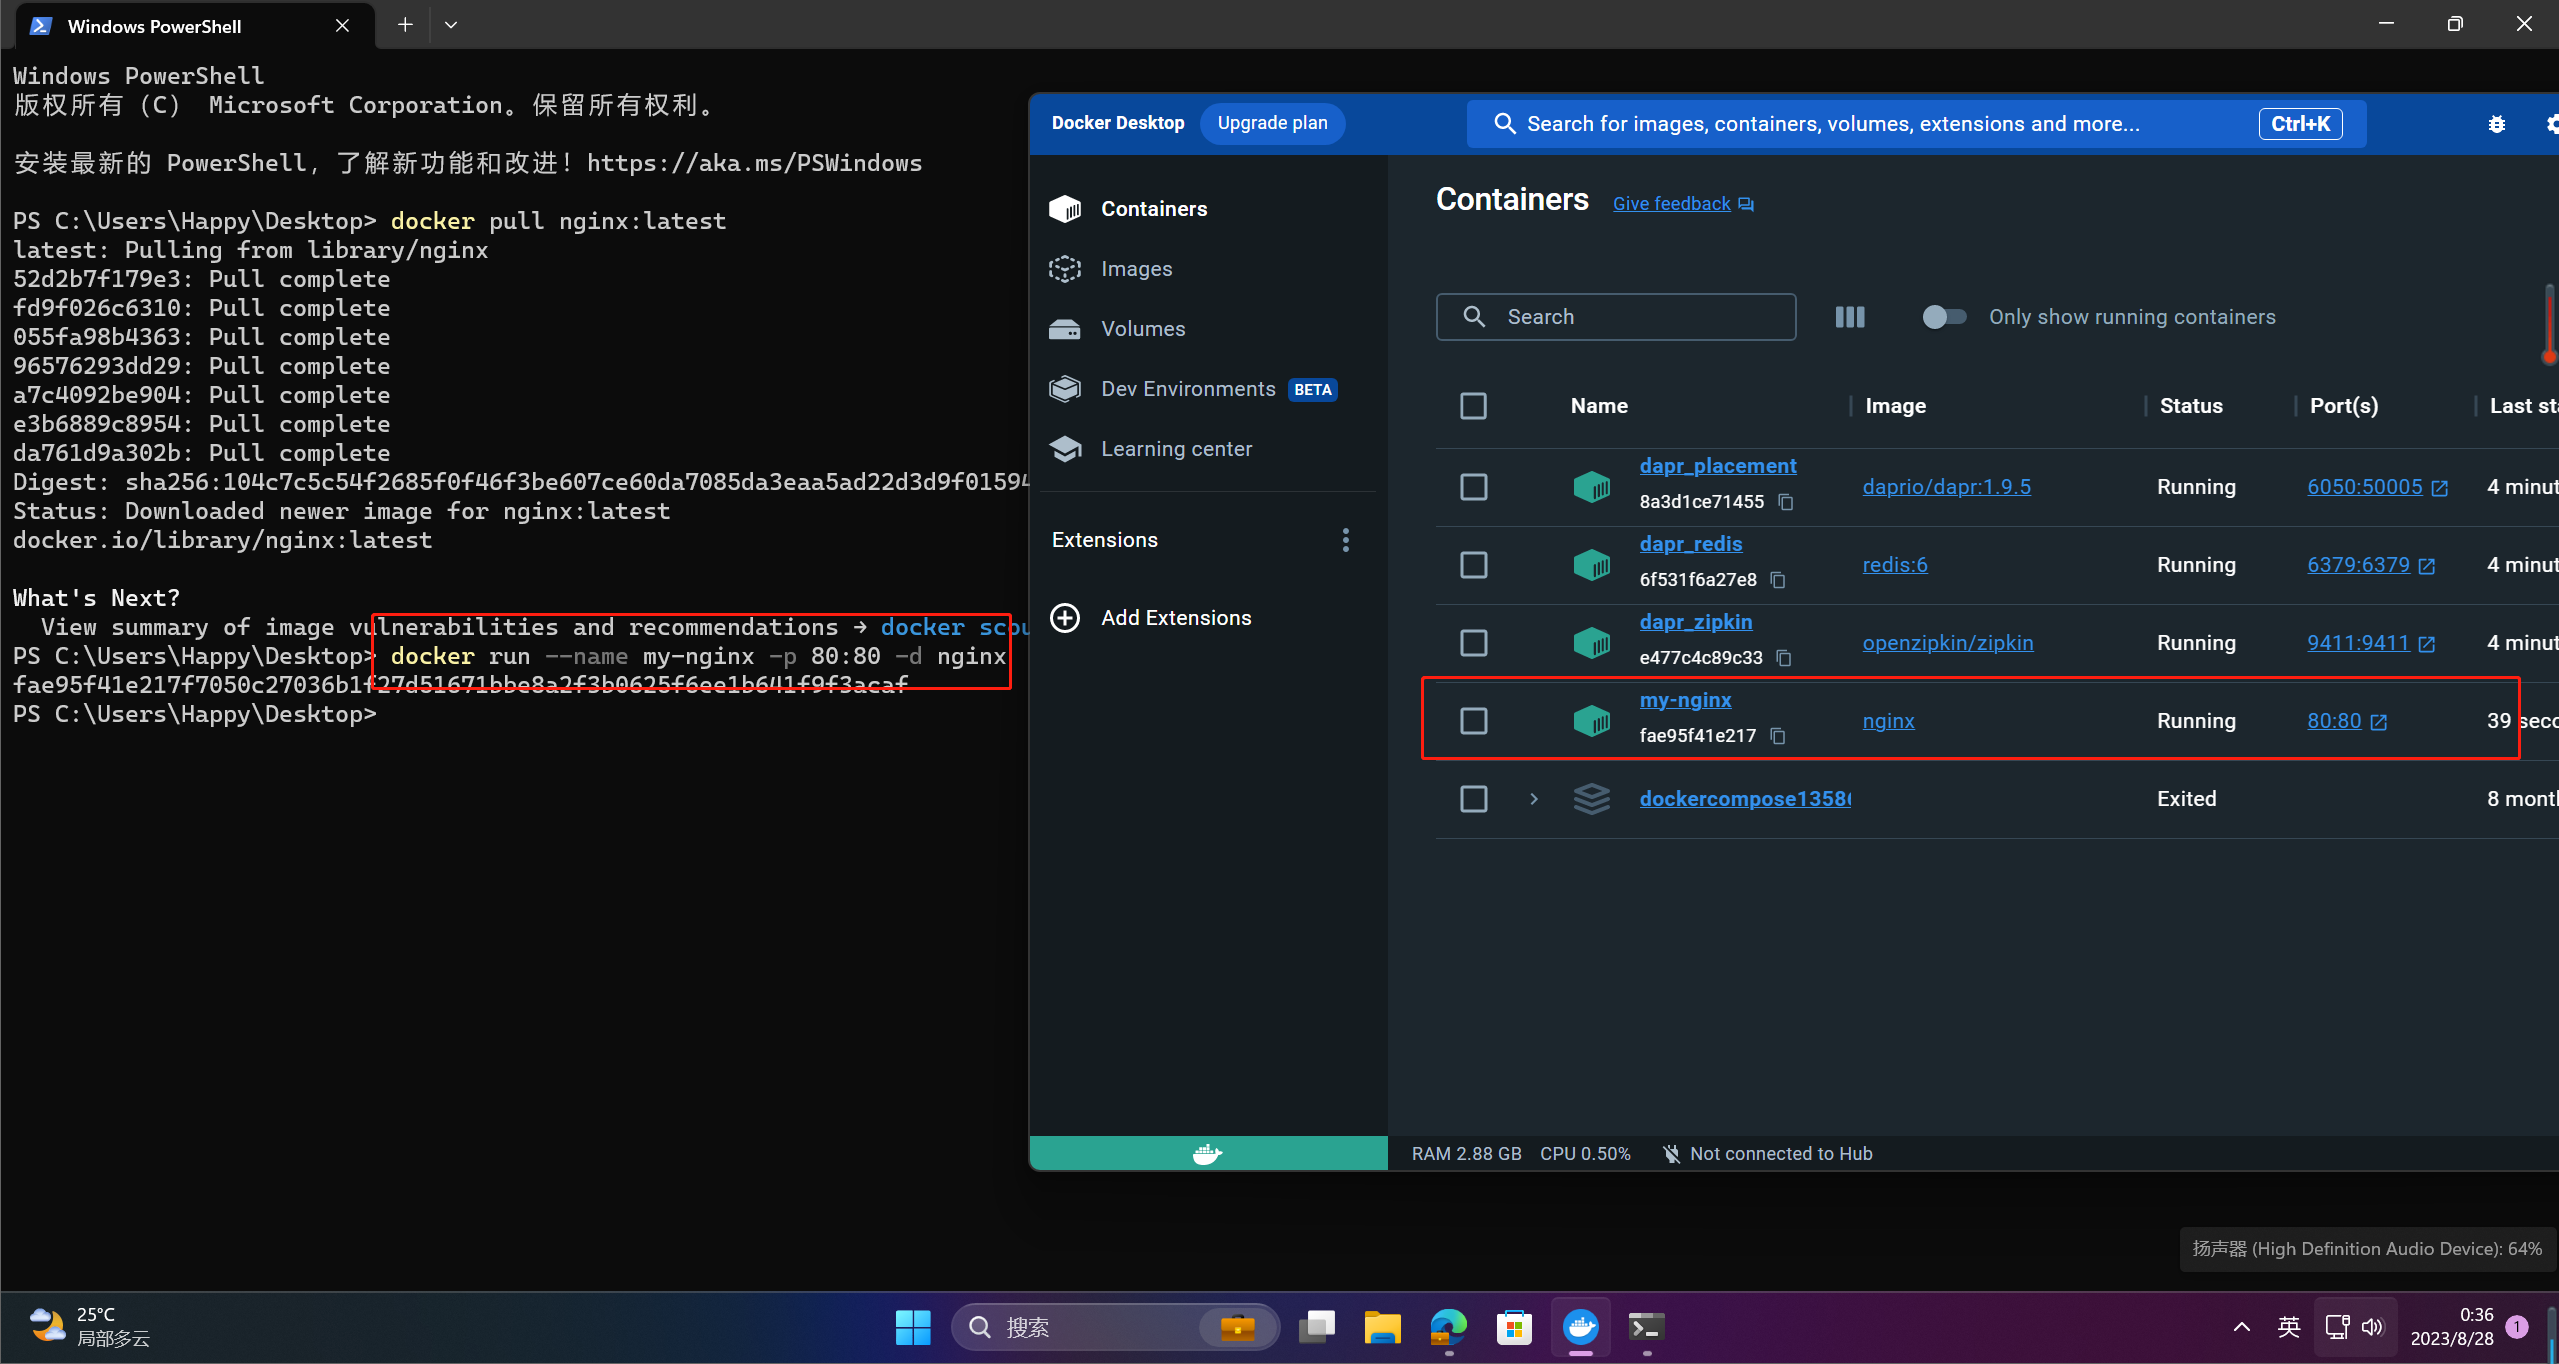Toggle Only show running containers

pos(1944,317)
